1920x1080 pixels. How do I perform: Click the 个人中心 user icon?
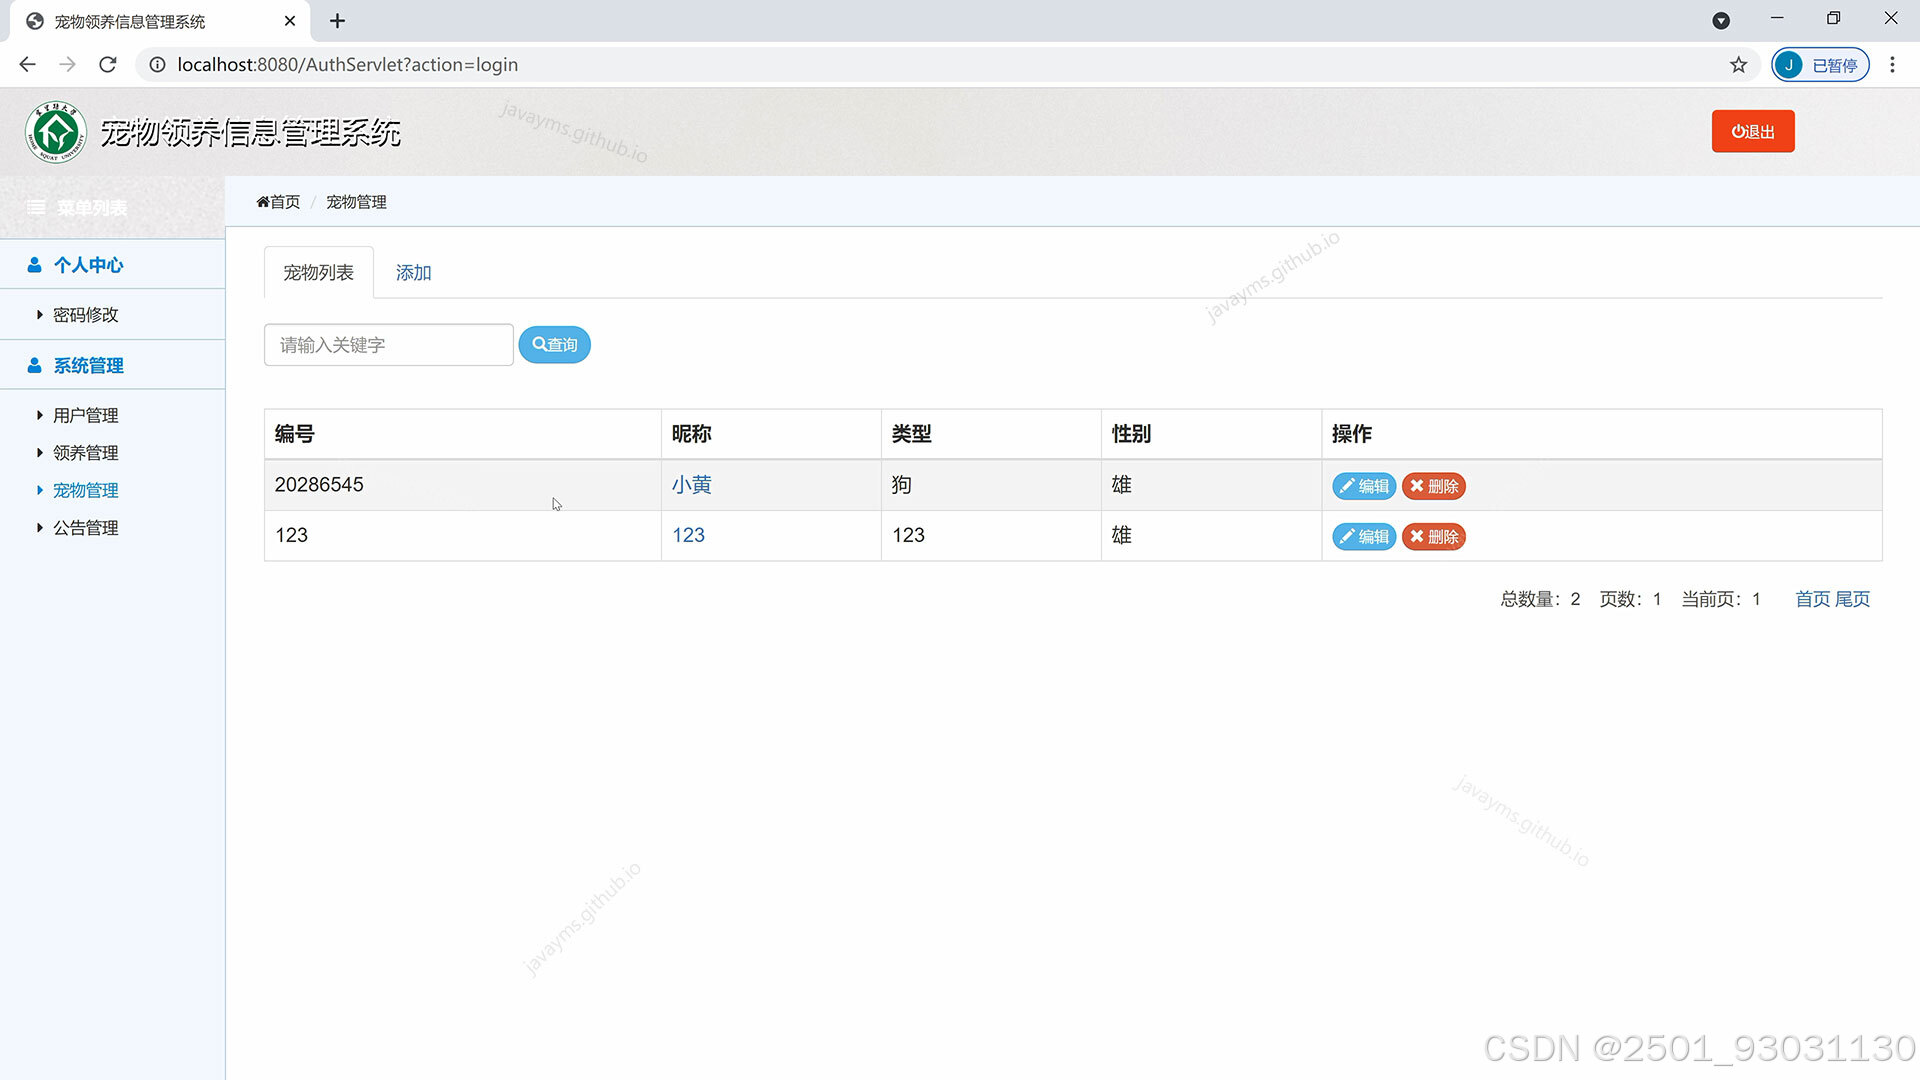[34, 265]
